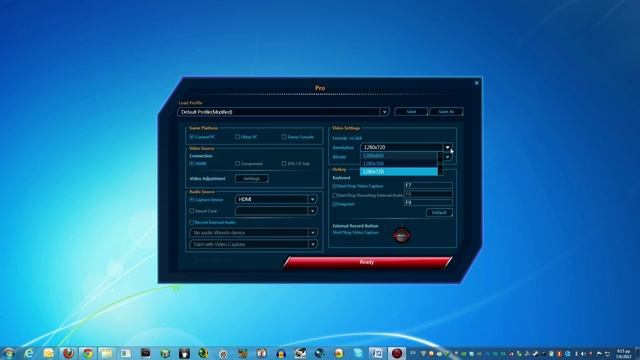Open the Windows Explorer folder taskbar icon
Viewport: 640px width, 360px height.
click(x=107, y=353)
